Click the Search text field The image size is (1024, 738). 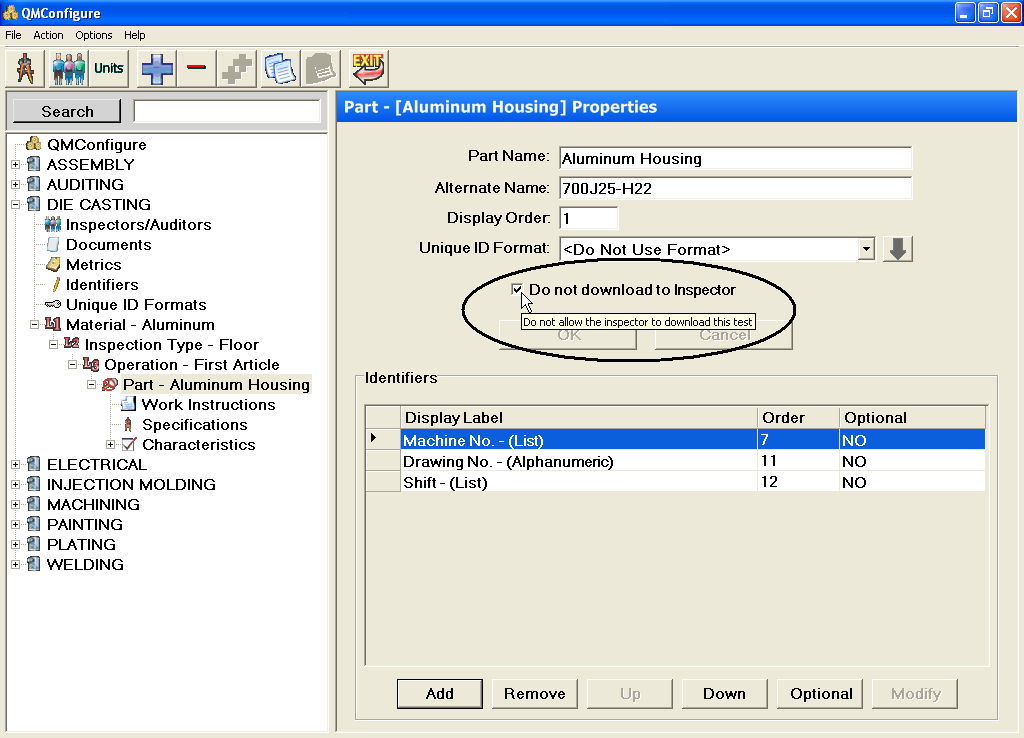pyautogui.click(x=227, y=111)
